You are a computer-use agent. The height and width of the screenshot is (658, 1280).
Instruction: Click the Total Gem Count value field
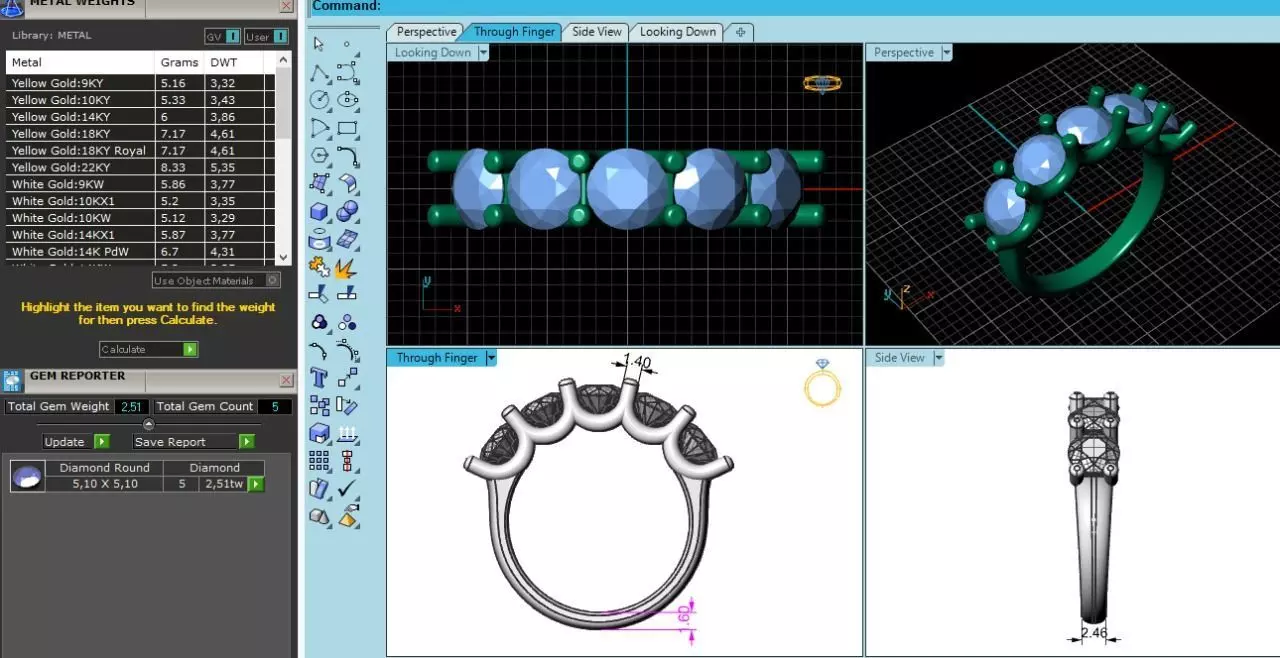coord(275,407)
